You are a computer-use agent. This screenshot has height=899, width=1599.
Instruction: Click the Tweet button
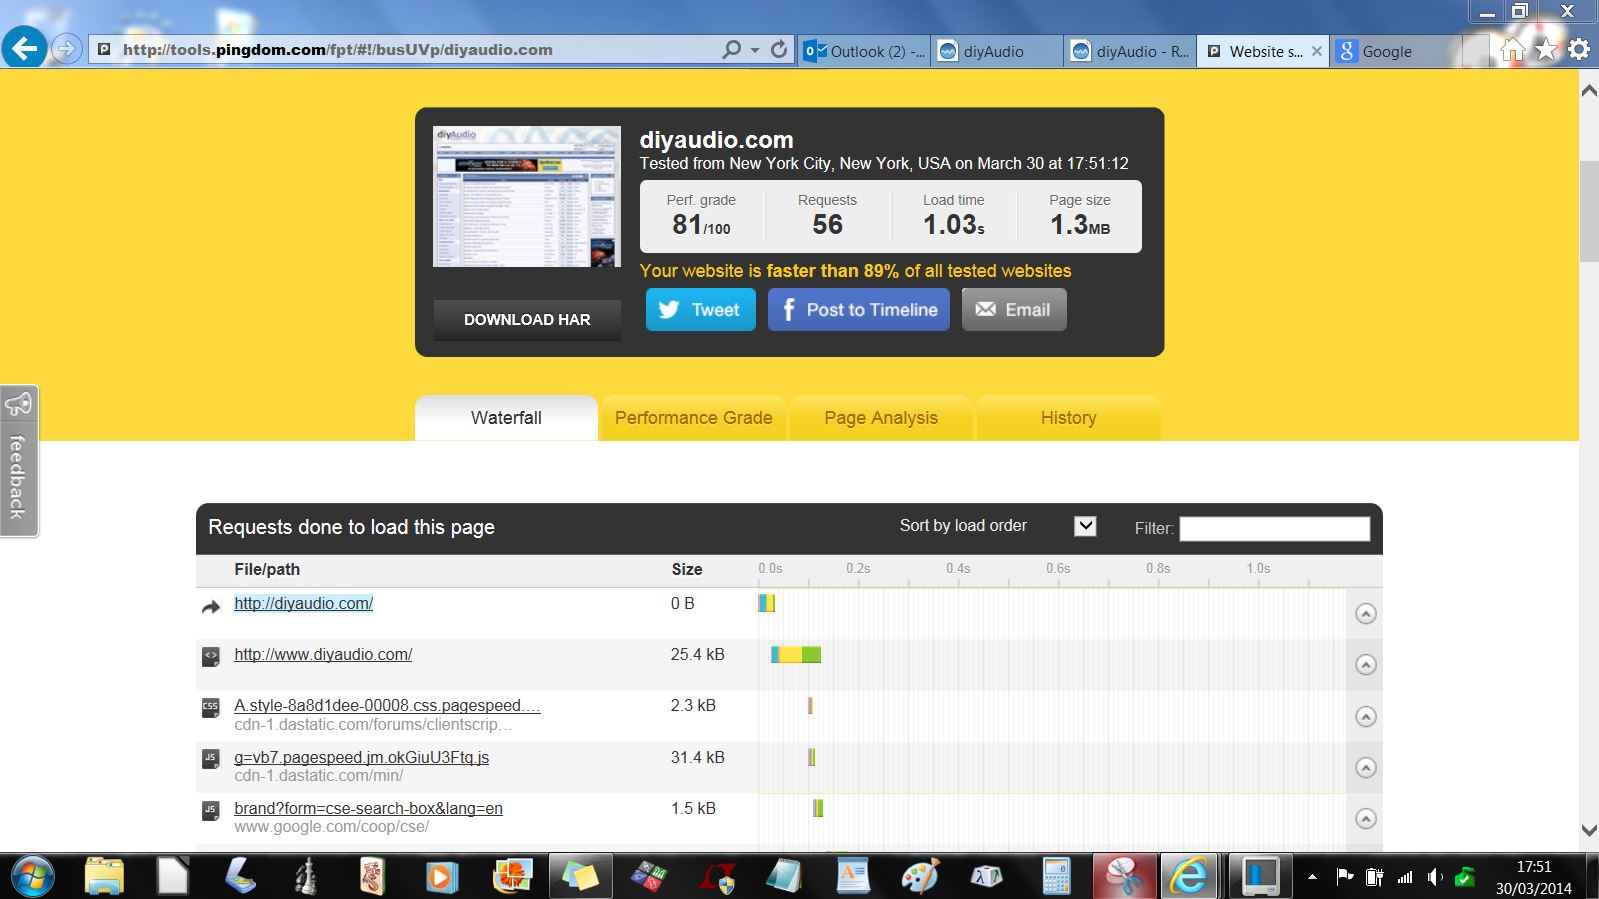pos(700,310)
